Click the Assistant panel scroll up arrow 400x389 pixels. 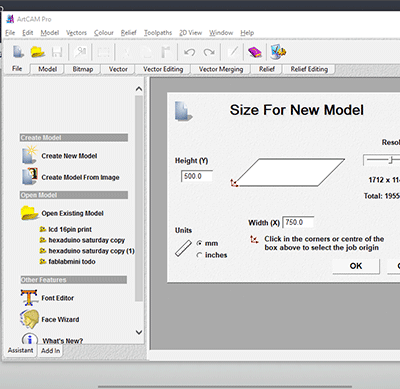point(139,89)
